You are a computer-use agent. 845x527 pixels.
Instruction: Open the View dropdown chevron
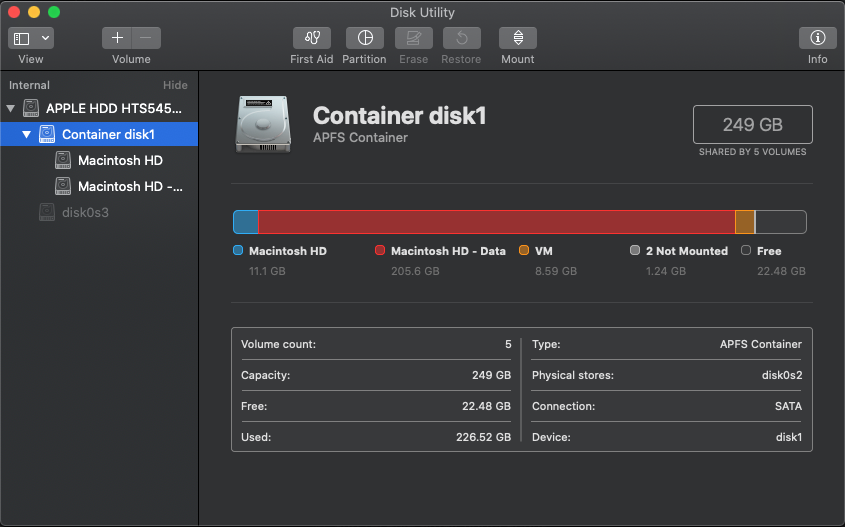click(46, 38)
